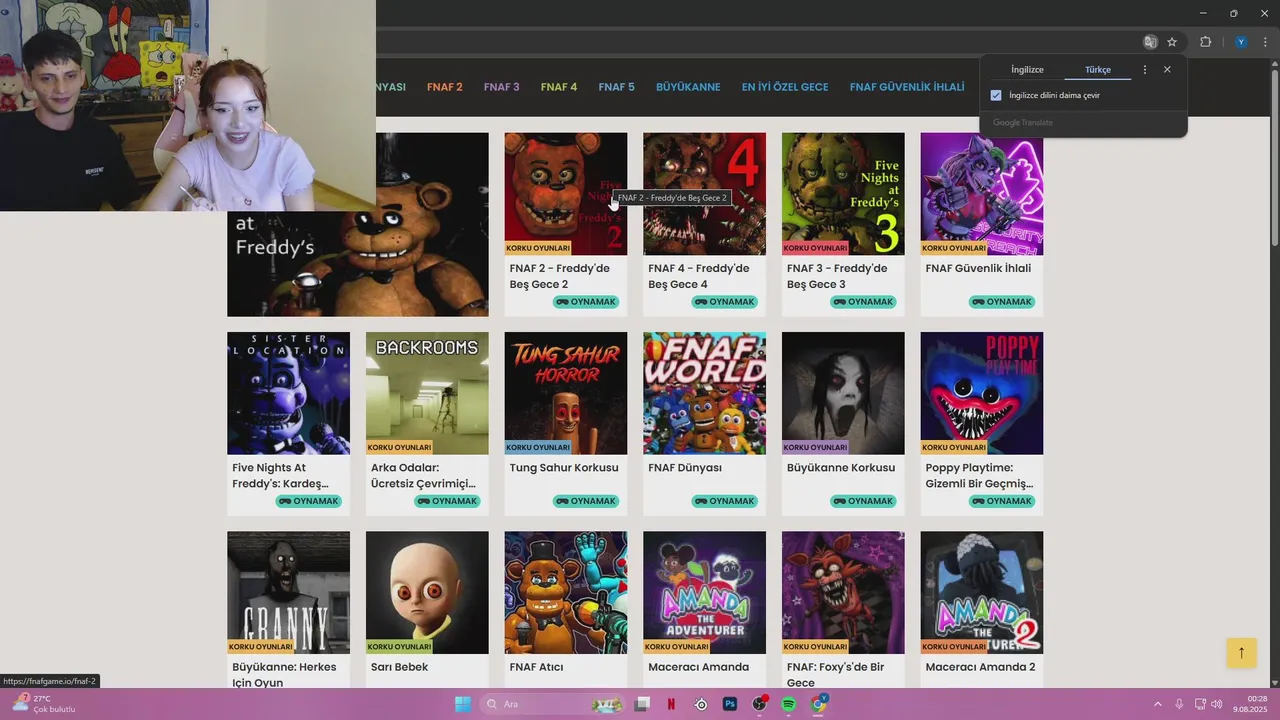Click 'FNAF: Foxy's'de Bir Gece' title
This screenshot has height=720, width=1280.
pyautogui.click(x=836, y=674)
